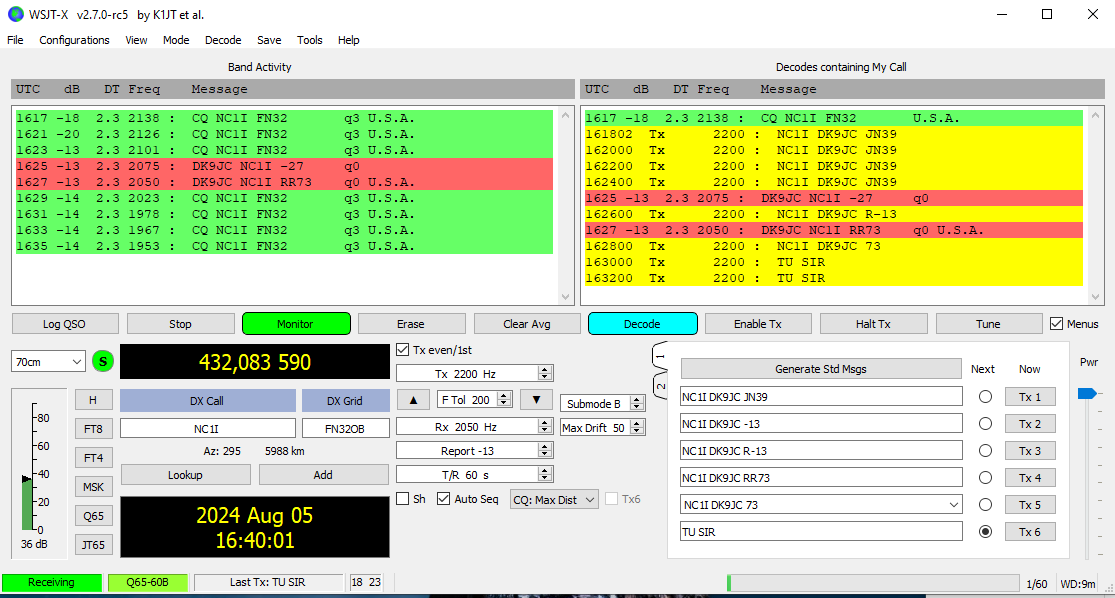Disable Auto Seq checkbox
Image resolution: width=1115 pixels, height=598 pixels.
[444, 499]
